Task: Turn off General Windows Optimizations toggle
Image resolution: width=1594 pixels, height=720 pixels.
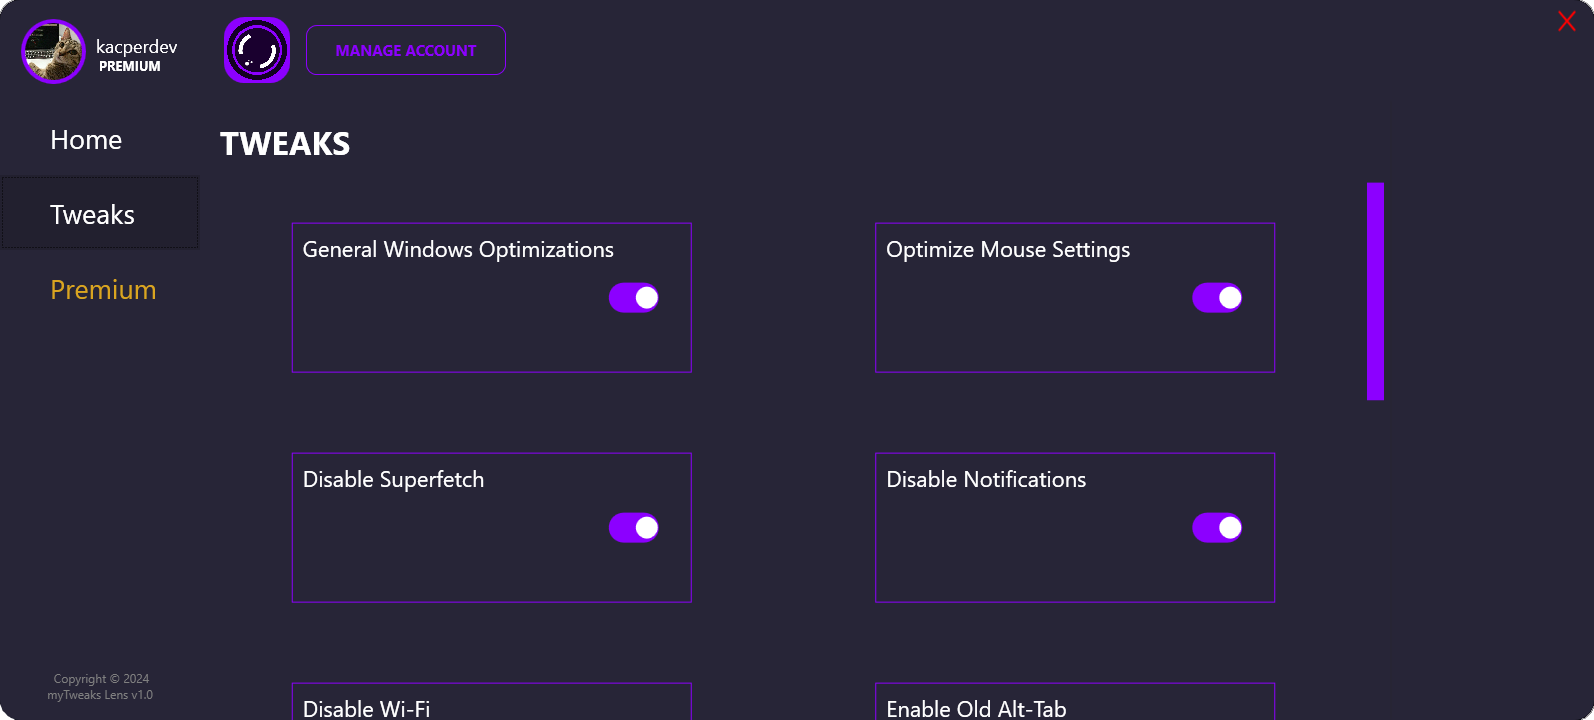Action: 634,298
